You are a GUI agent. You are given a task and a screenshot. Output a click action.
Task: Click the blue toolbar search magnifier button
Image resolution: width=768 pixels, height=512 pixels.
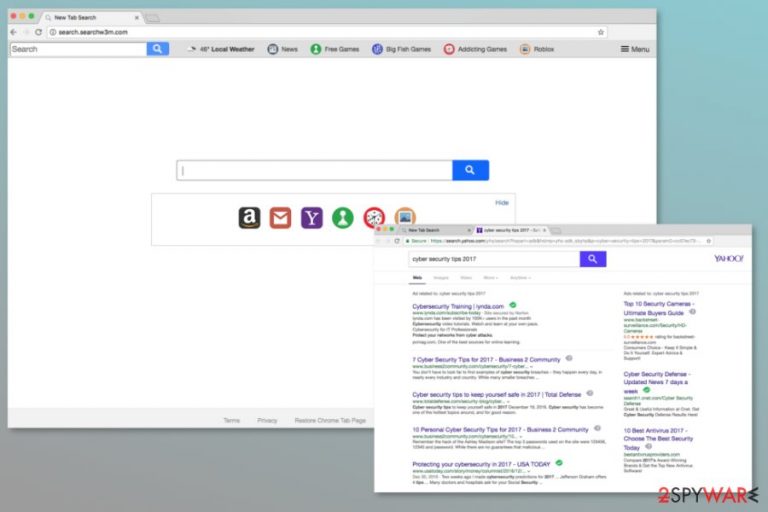pyautogui.click(x=157, y=49)
